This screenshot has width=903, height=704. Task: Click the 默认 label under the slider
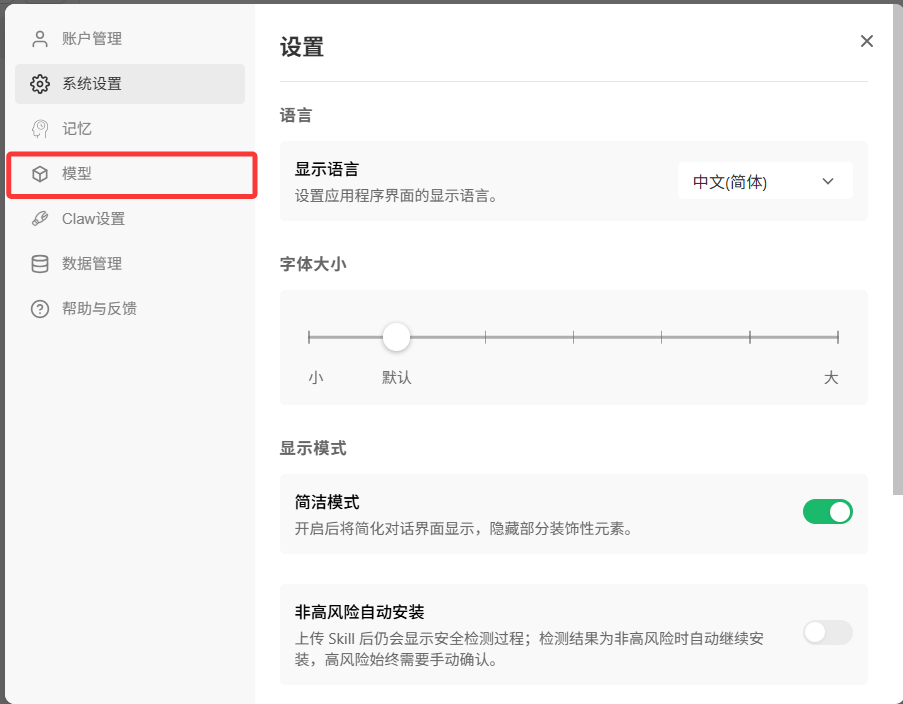pyautogui.click(x=396, y=377)
